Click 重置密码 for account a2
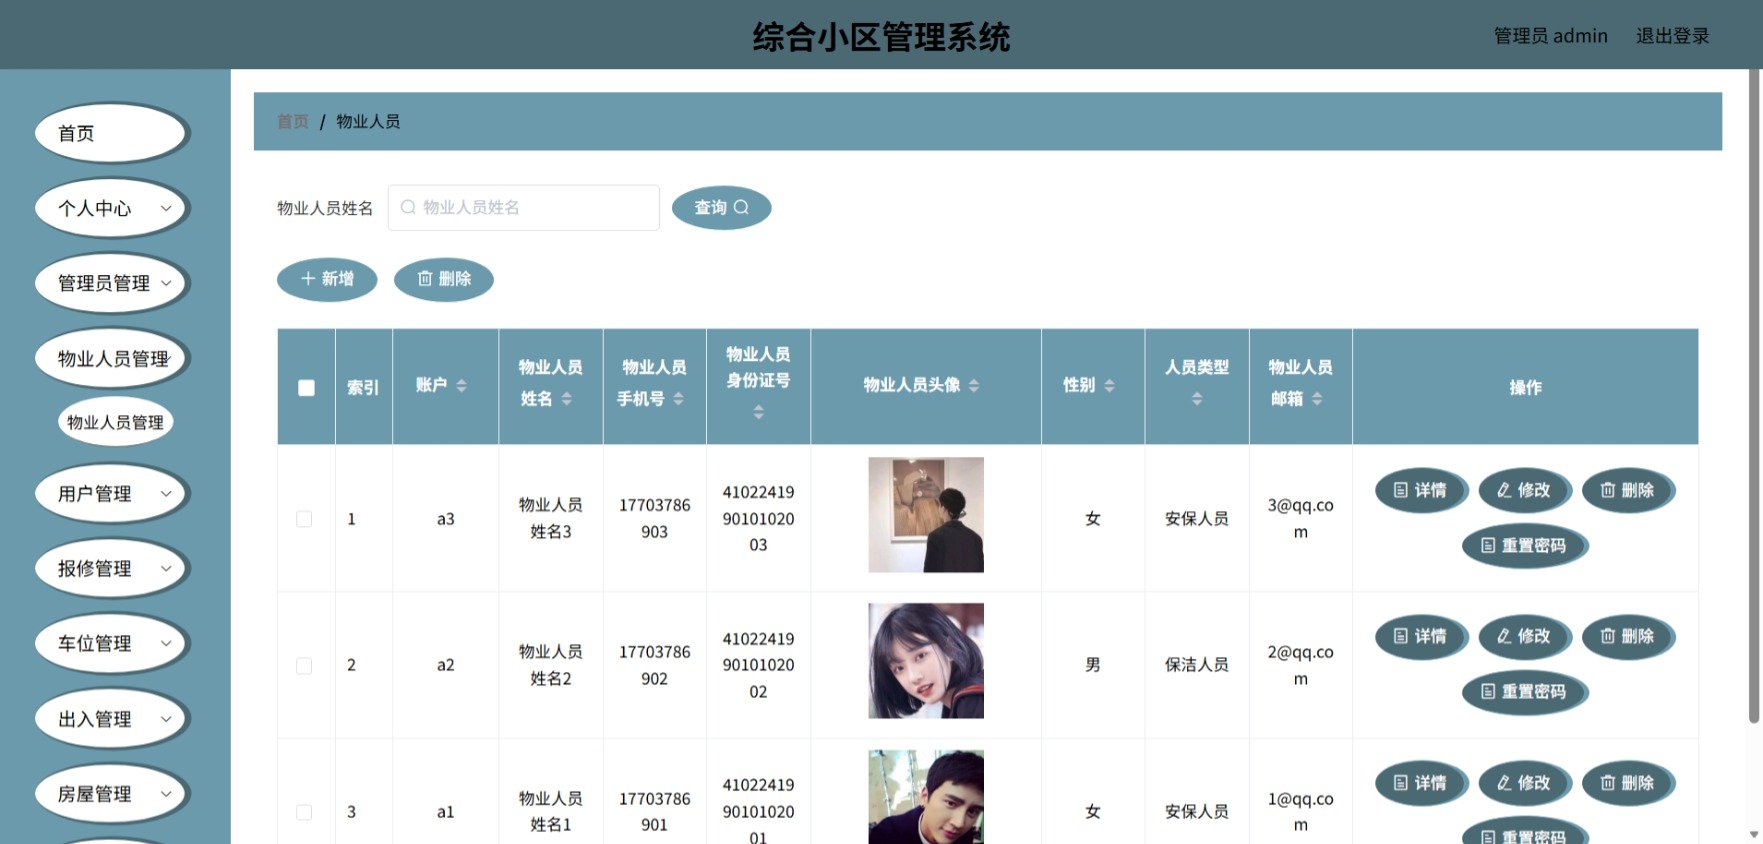Image resolution: width=1763 pixels, height=844 pixels. 1524,691
